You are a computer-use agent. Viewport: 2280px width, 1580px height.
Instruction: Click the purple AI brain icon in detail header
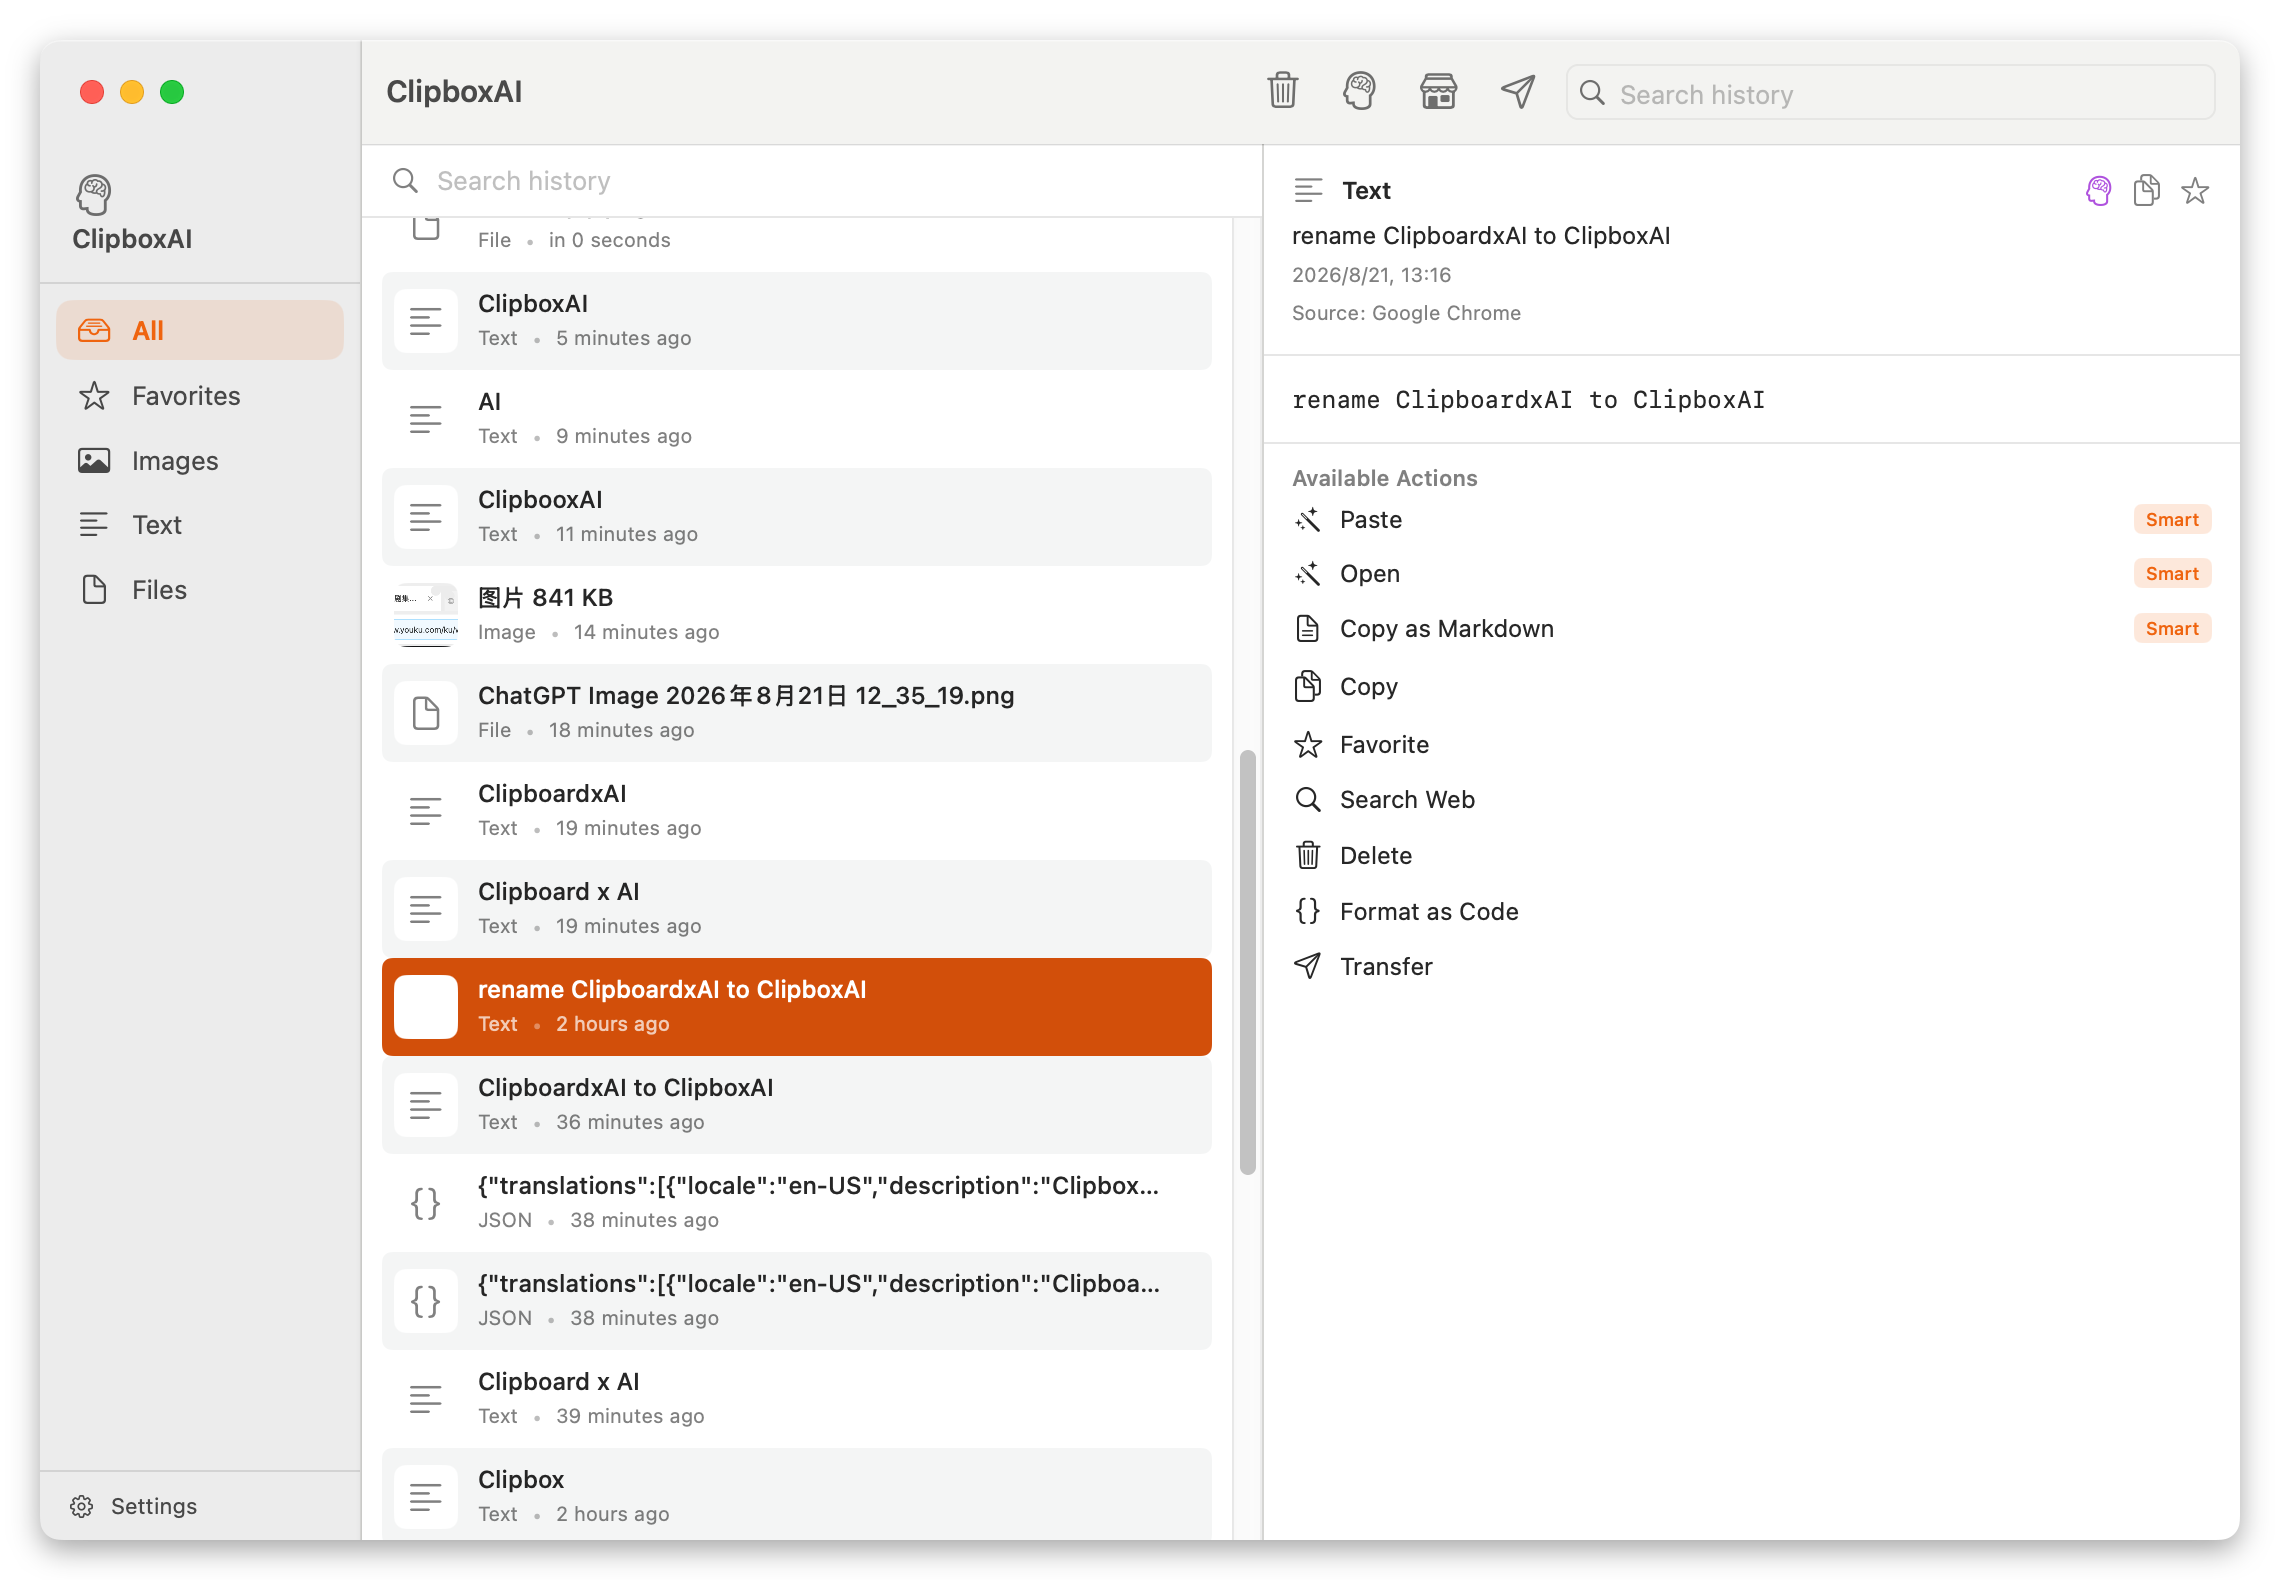click(2099, 190)
